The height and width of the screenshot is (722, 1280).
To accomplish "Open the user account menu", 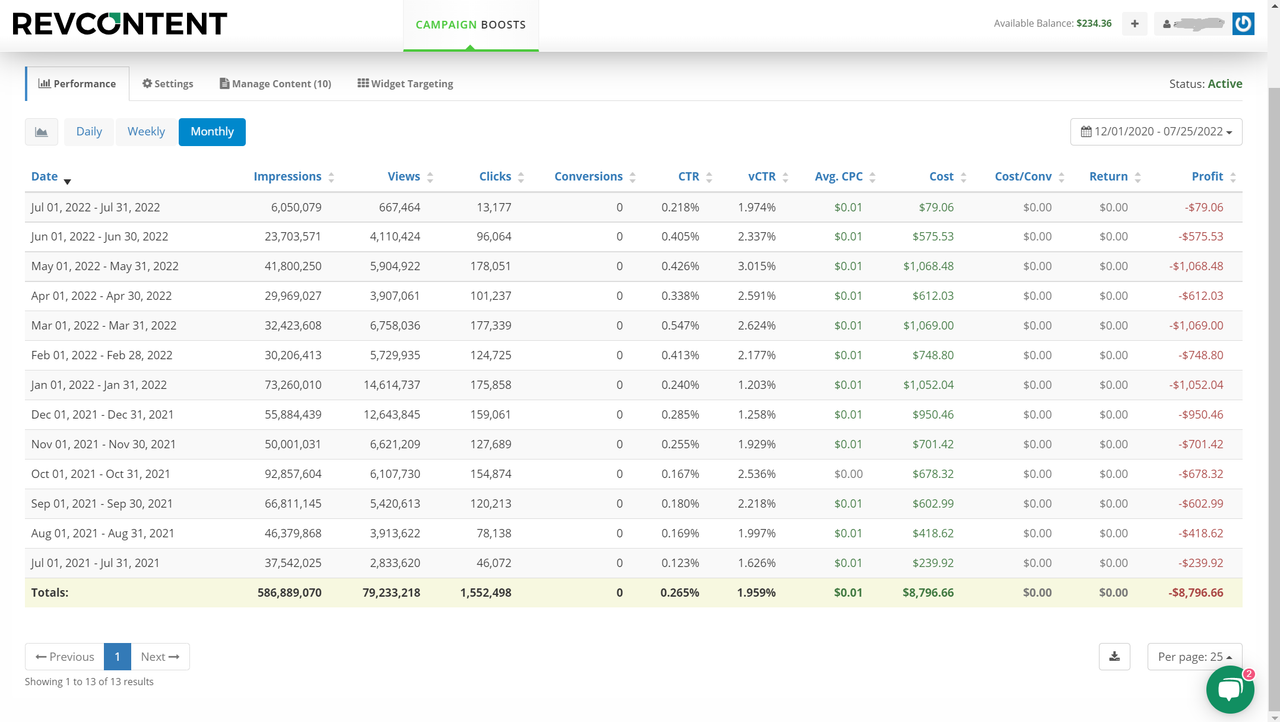I will point(1193,23).
